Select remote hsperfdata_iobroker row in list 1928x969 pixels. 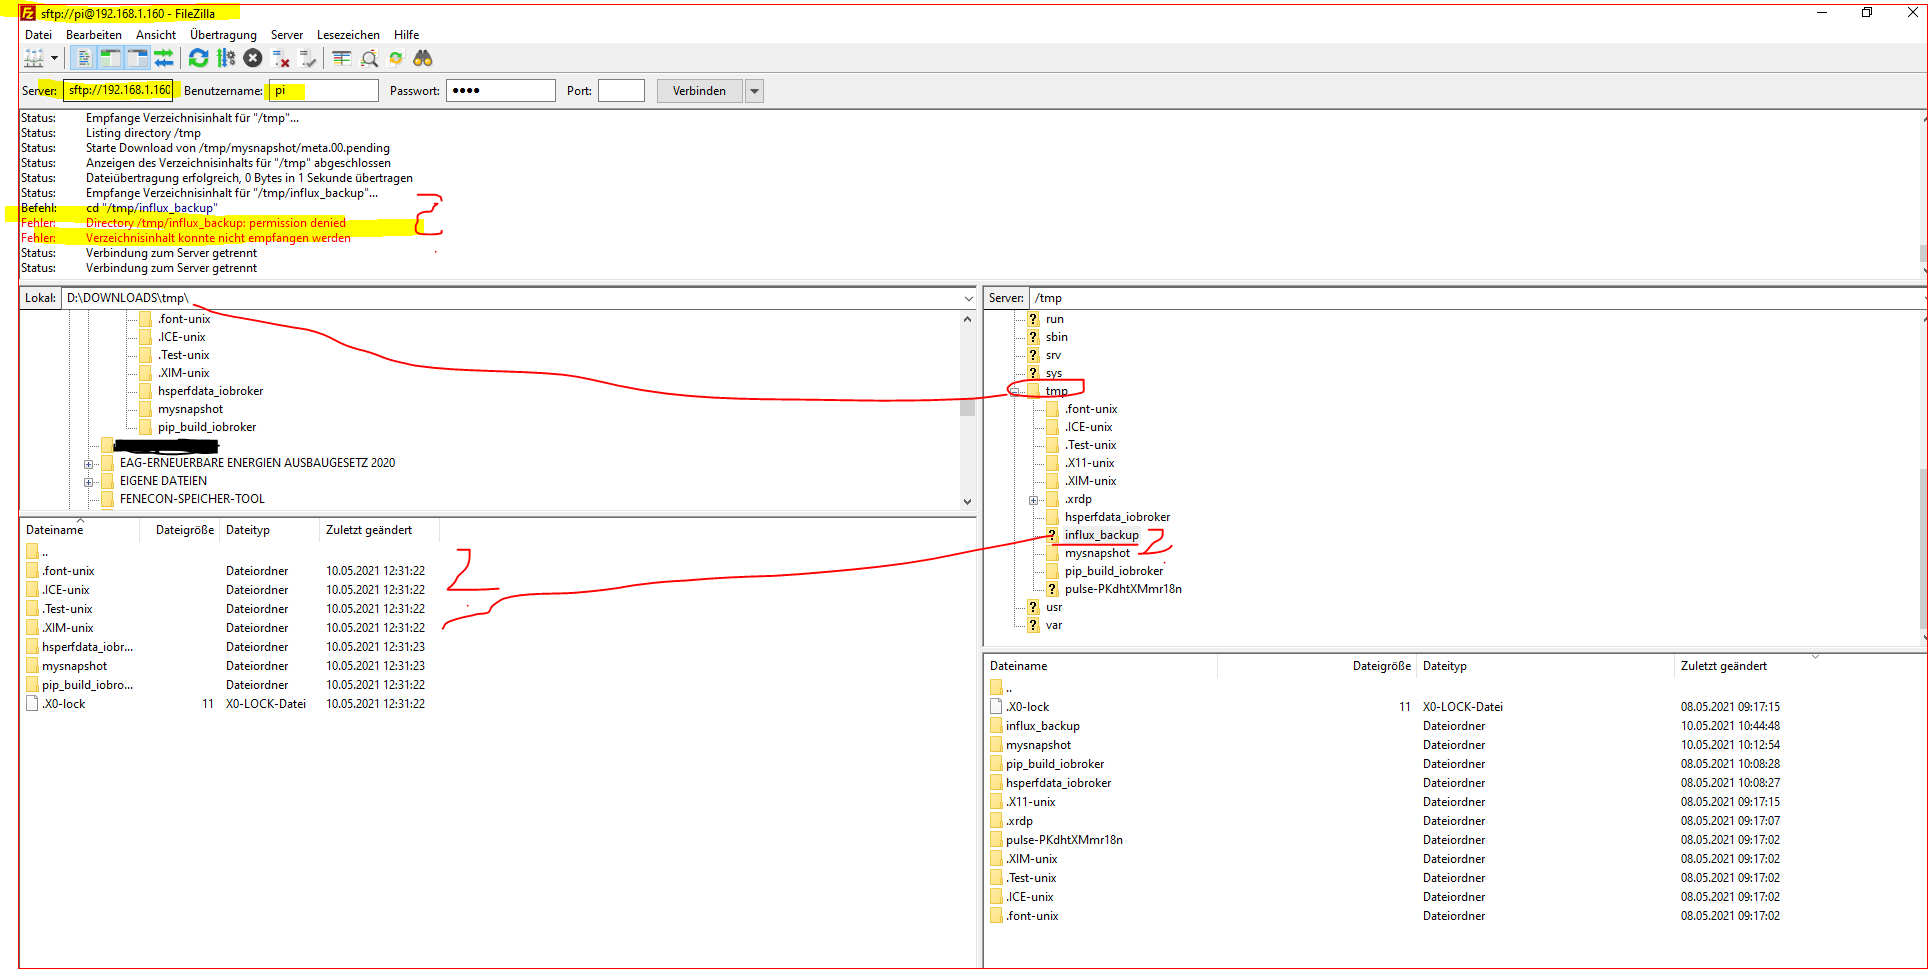(x=1455, y=783)
